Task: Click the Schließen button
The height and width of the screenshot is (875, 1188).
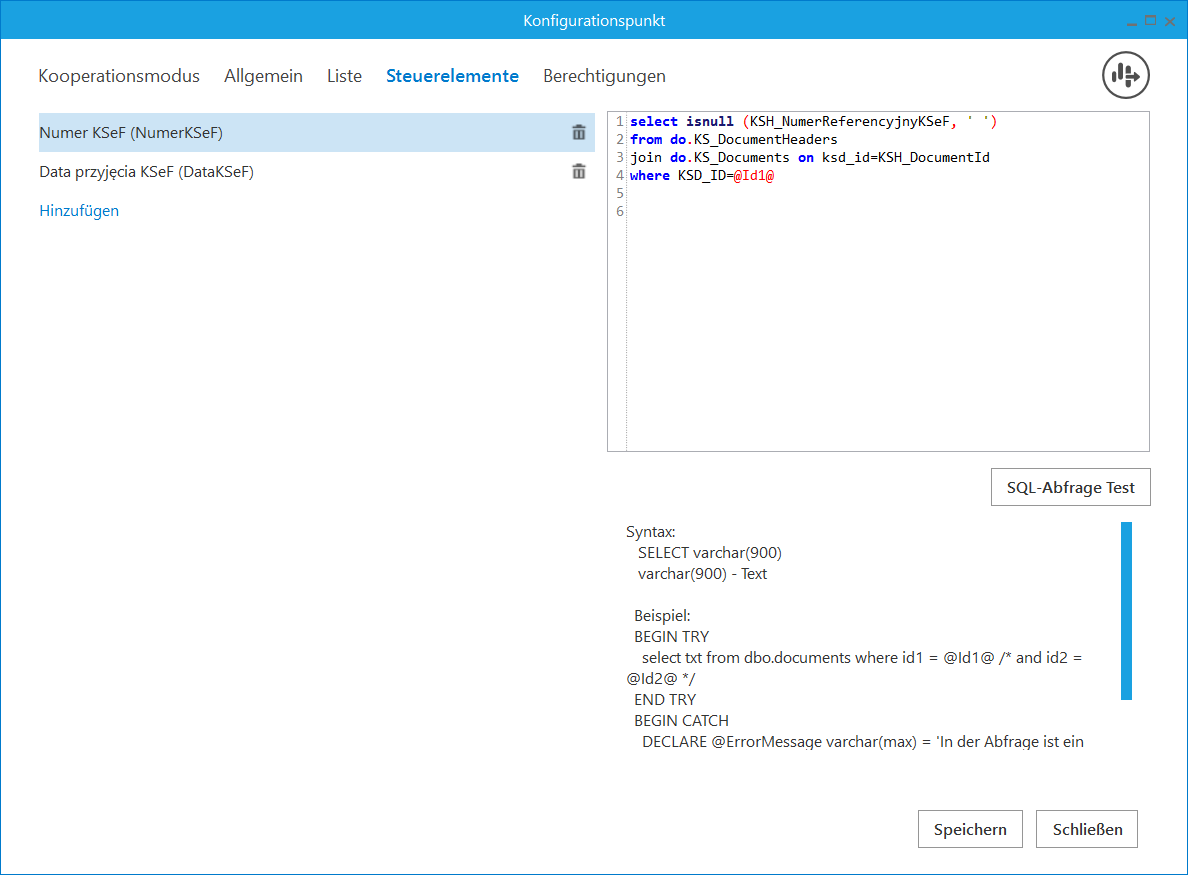Action: tap(1086, 829)
